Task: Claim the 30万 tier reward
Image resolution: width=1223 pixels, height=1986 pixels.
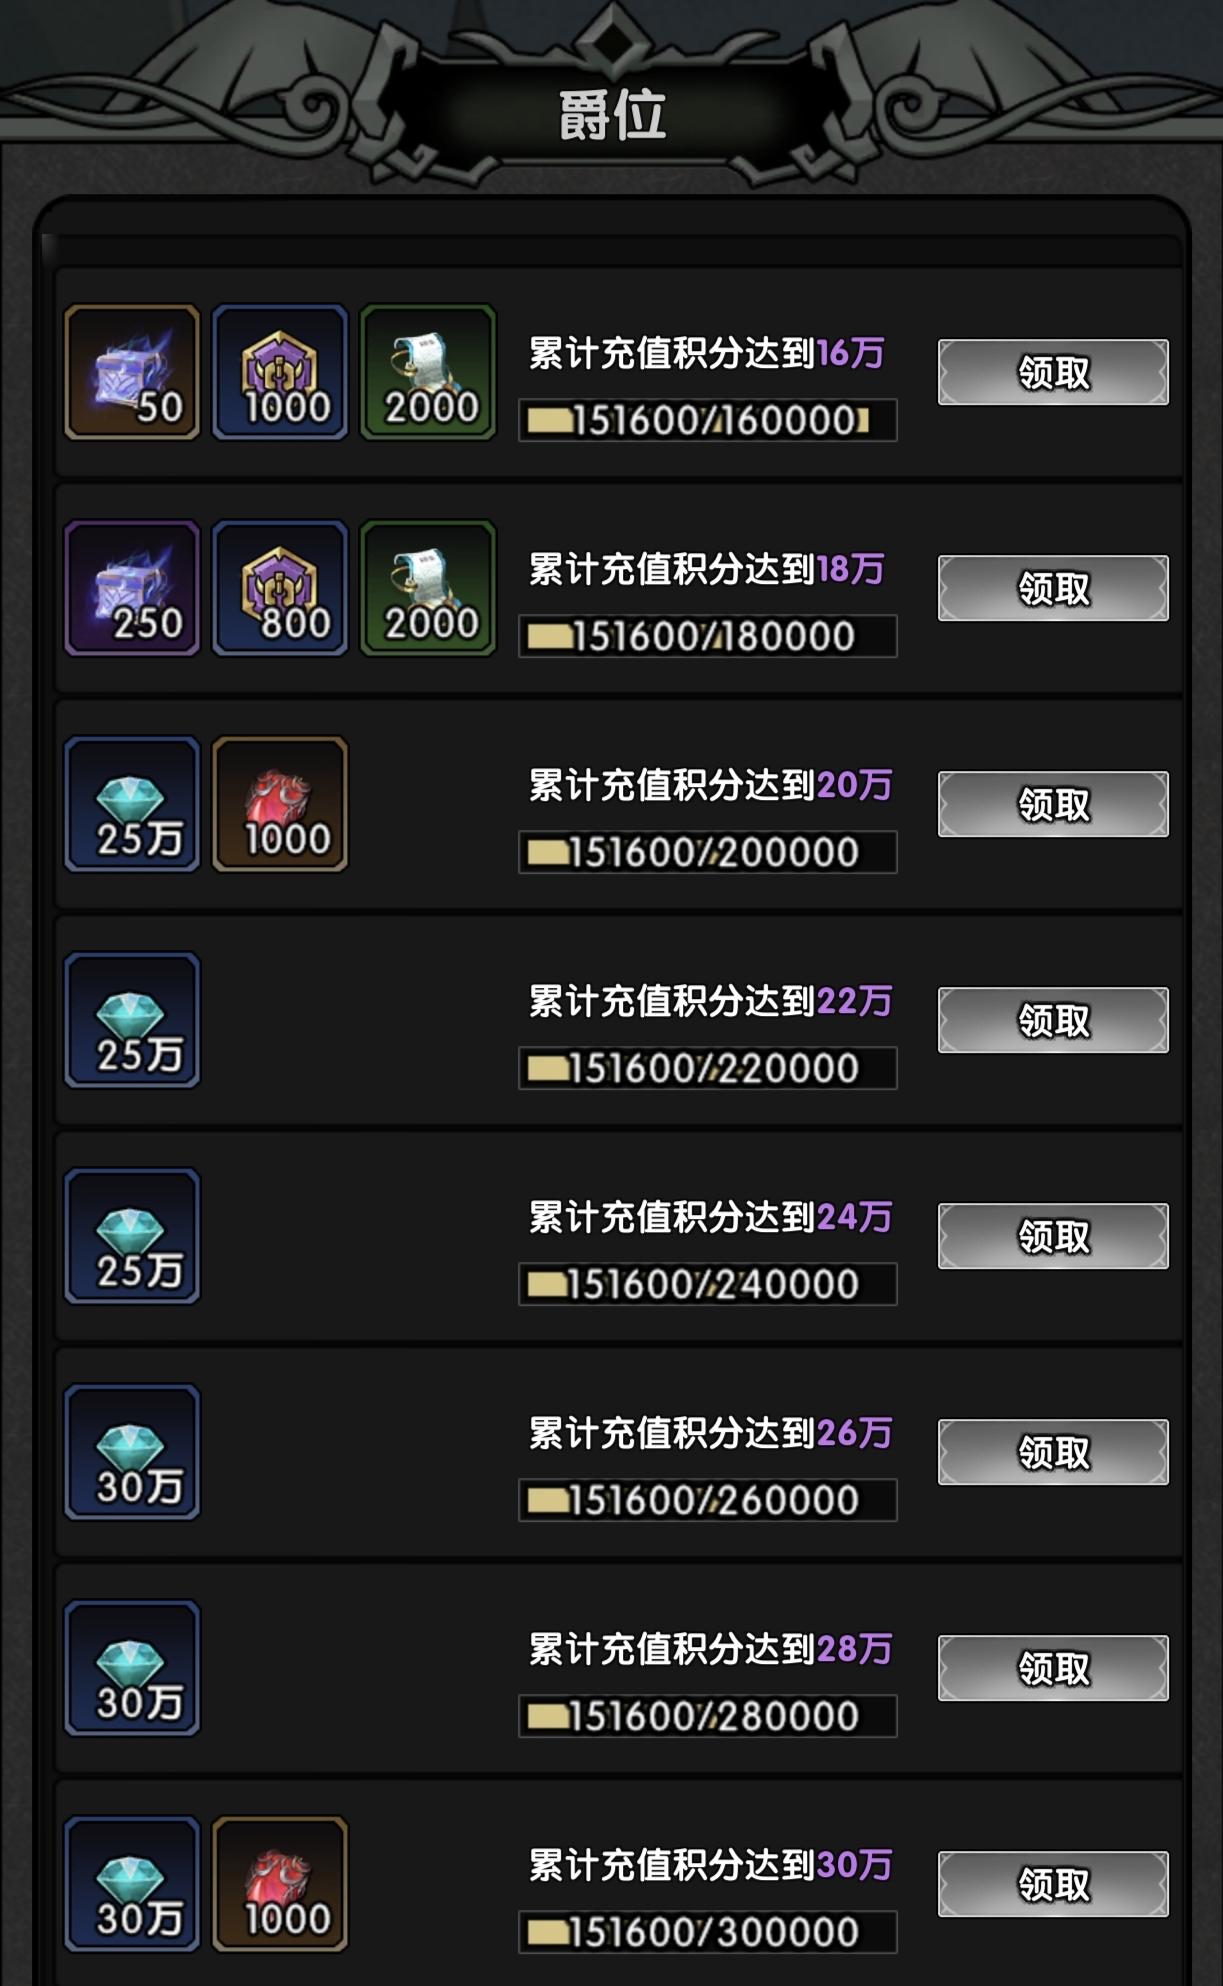Action: point(1053,1884)
